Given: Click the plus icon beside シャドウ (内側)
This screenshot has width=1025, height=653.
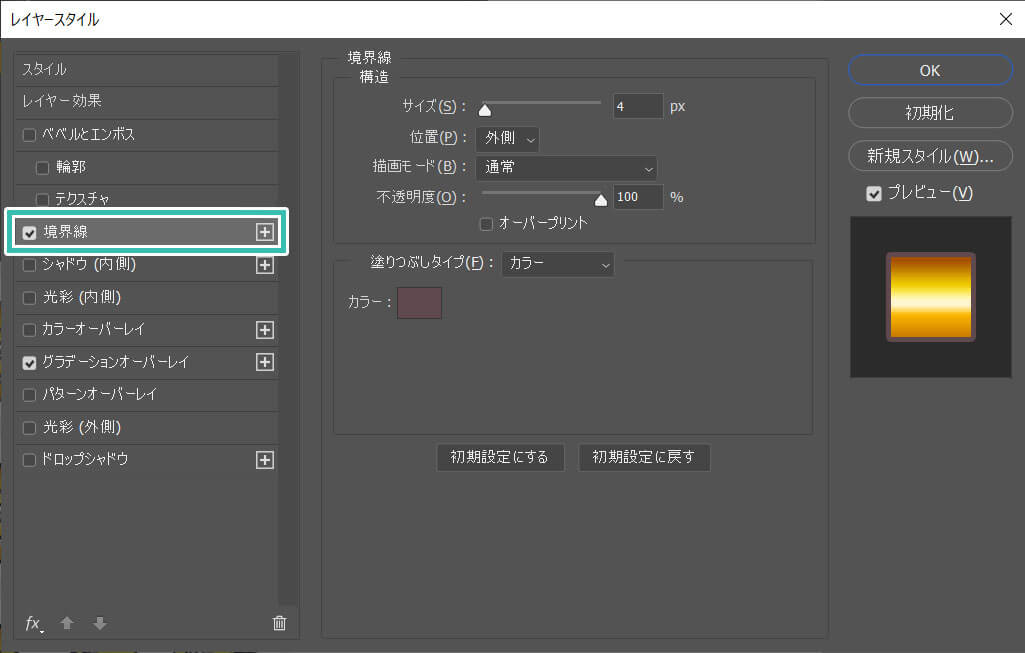Looking at the screenshot, I should 265,265.
